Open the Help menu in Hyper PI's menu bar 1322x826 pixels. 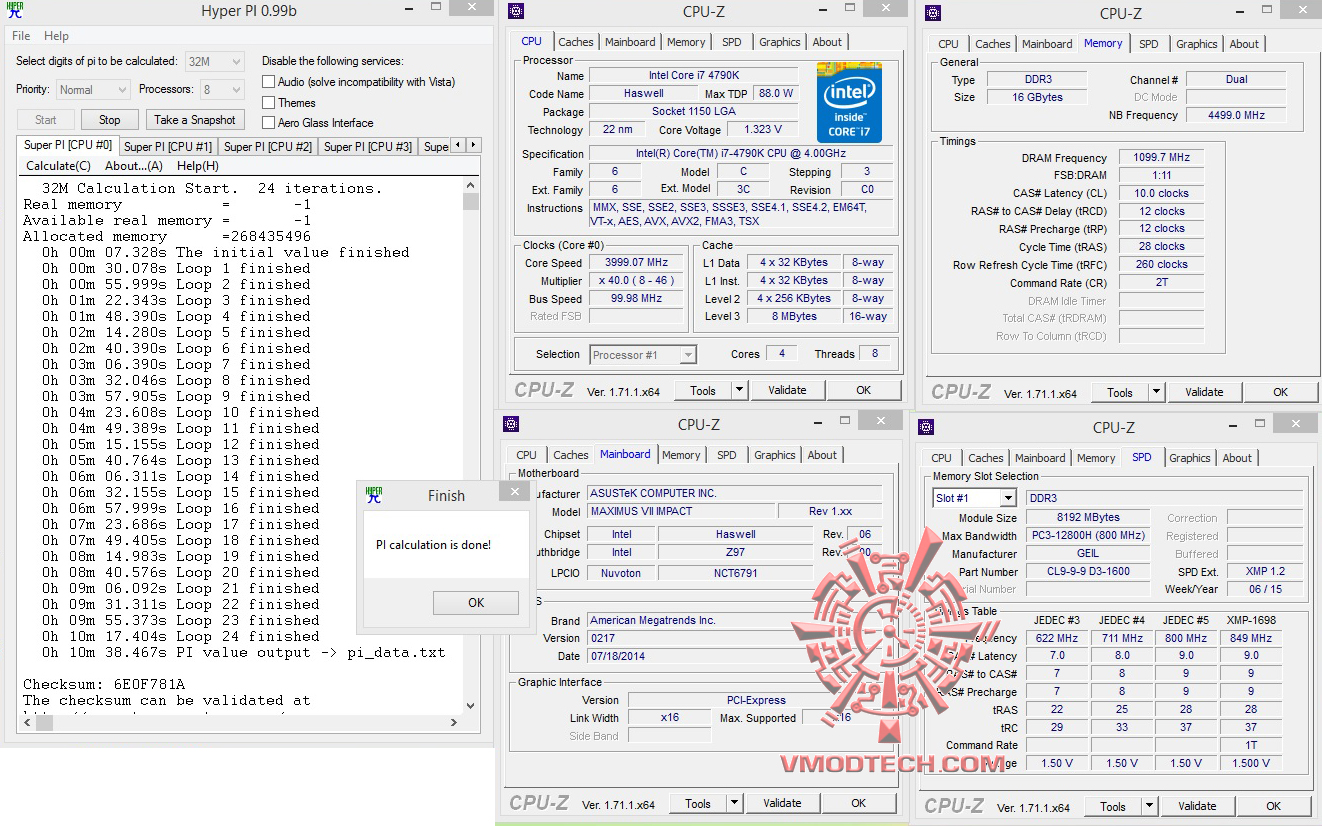pyautogui.click(x=56, y=36)
